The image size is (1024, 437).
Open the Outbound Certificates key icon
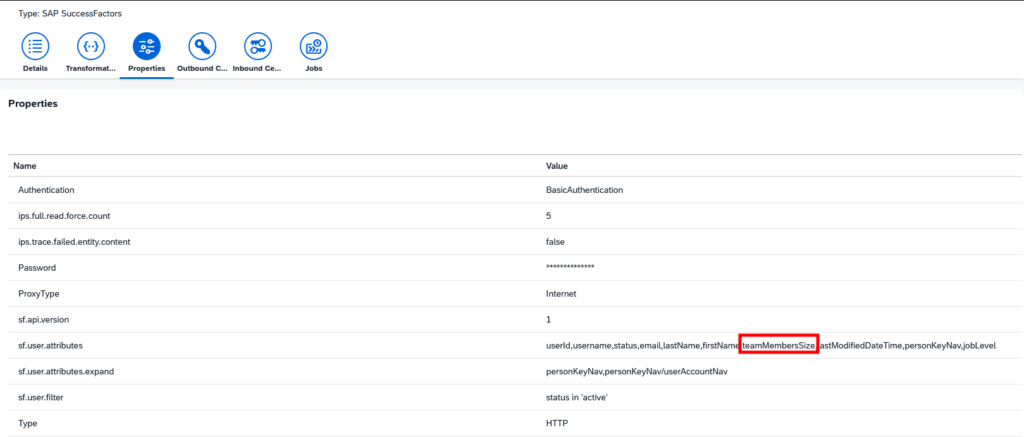[202, 45]
